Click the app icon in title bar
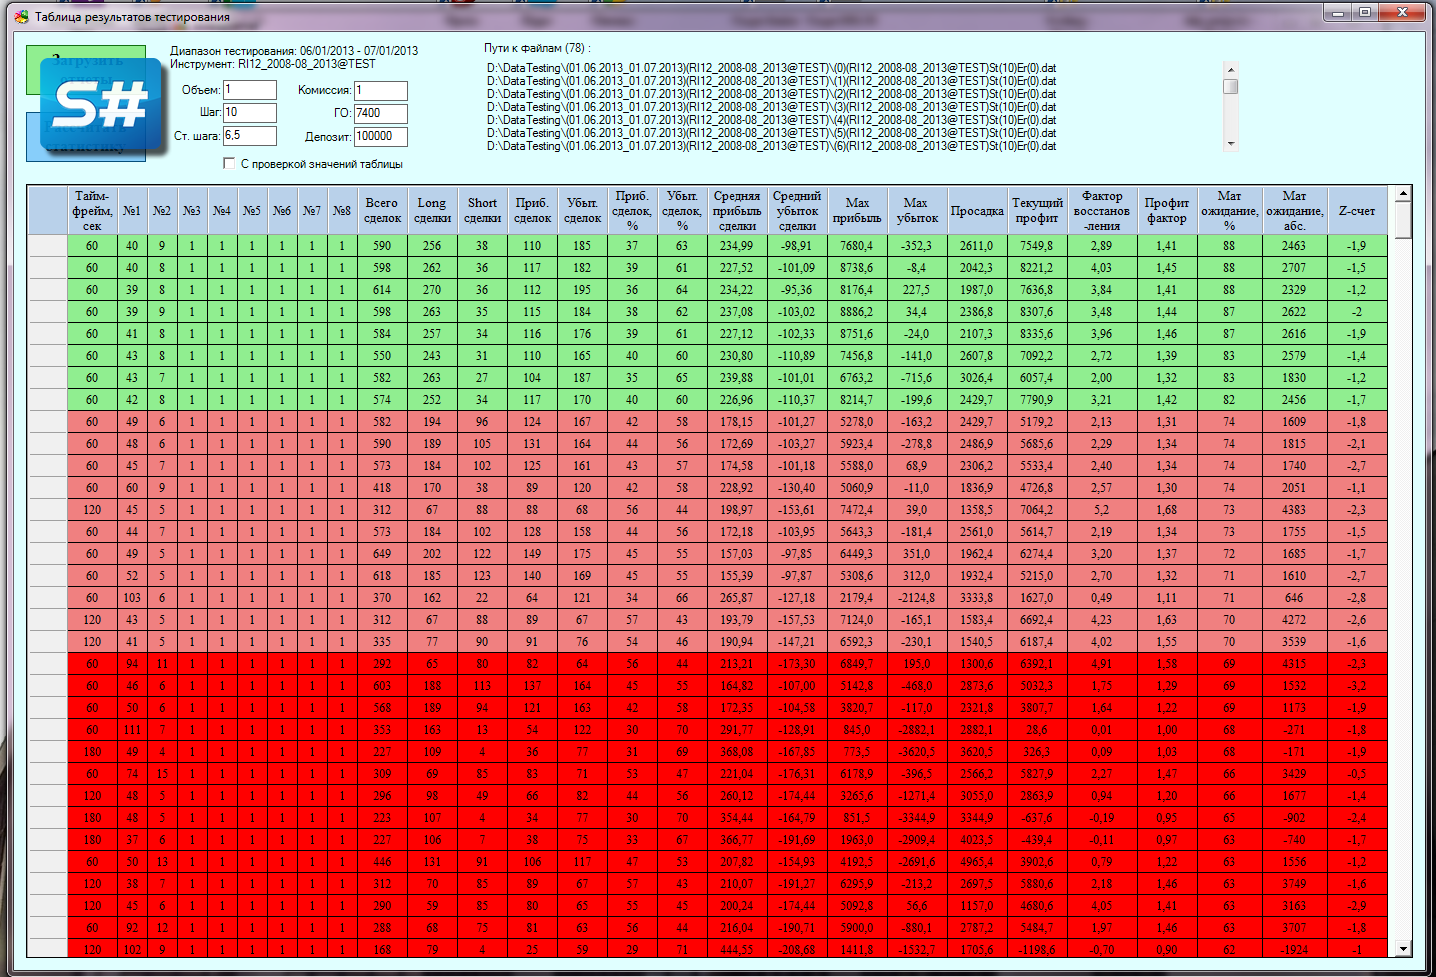 (21, 17)
